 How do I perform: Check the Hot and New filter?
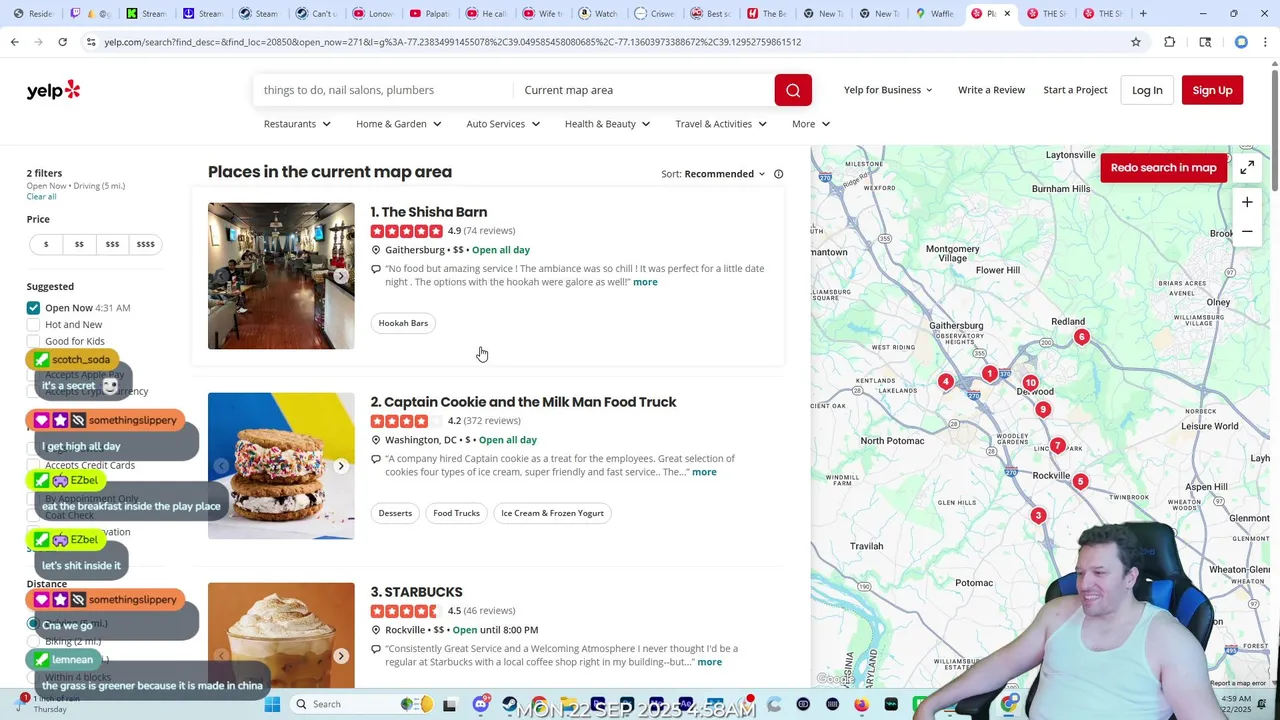33,325
